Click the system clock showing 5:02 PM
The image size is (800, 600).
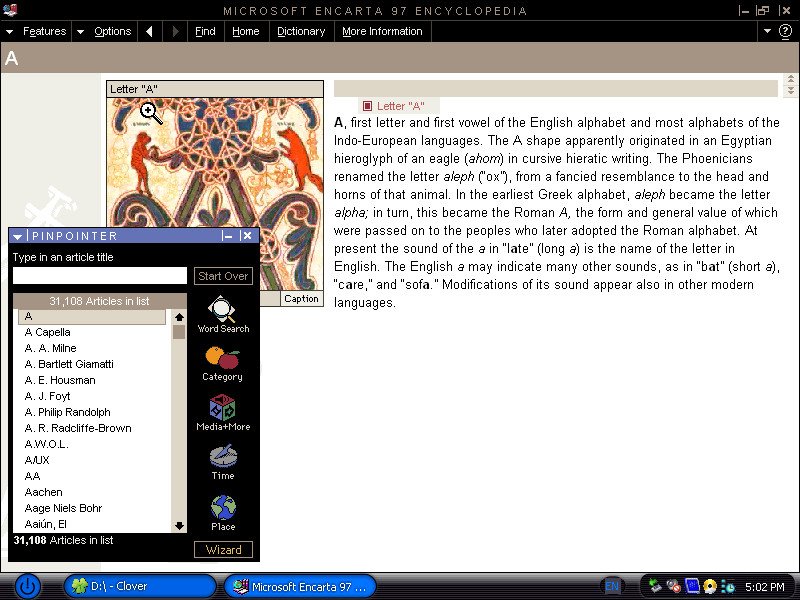point(764,587)
